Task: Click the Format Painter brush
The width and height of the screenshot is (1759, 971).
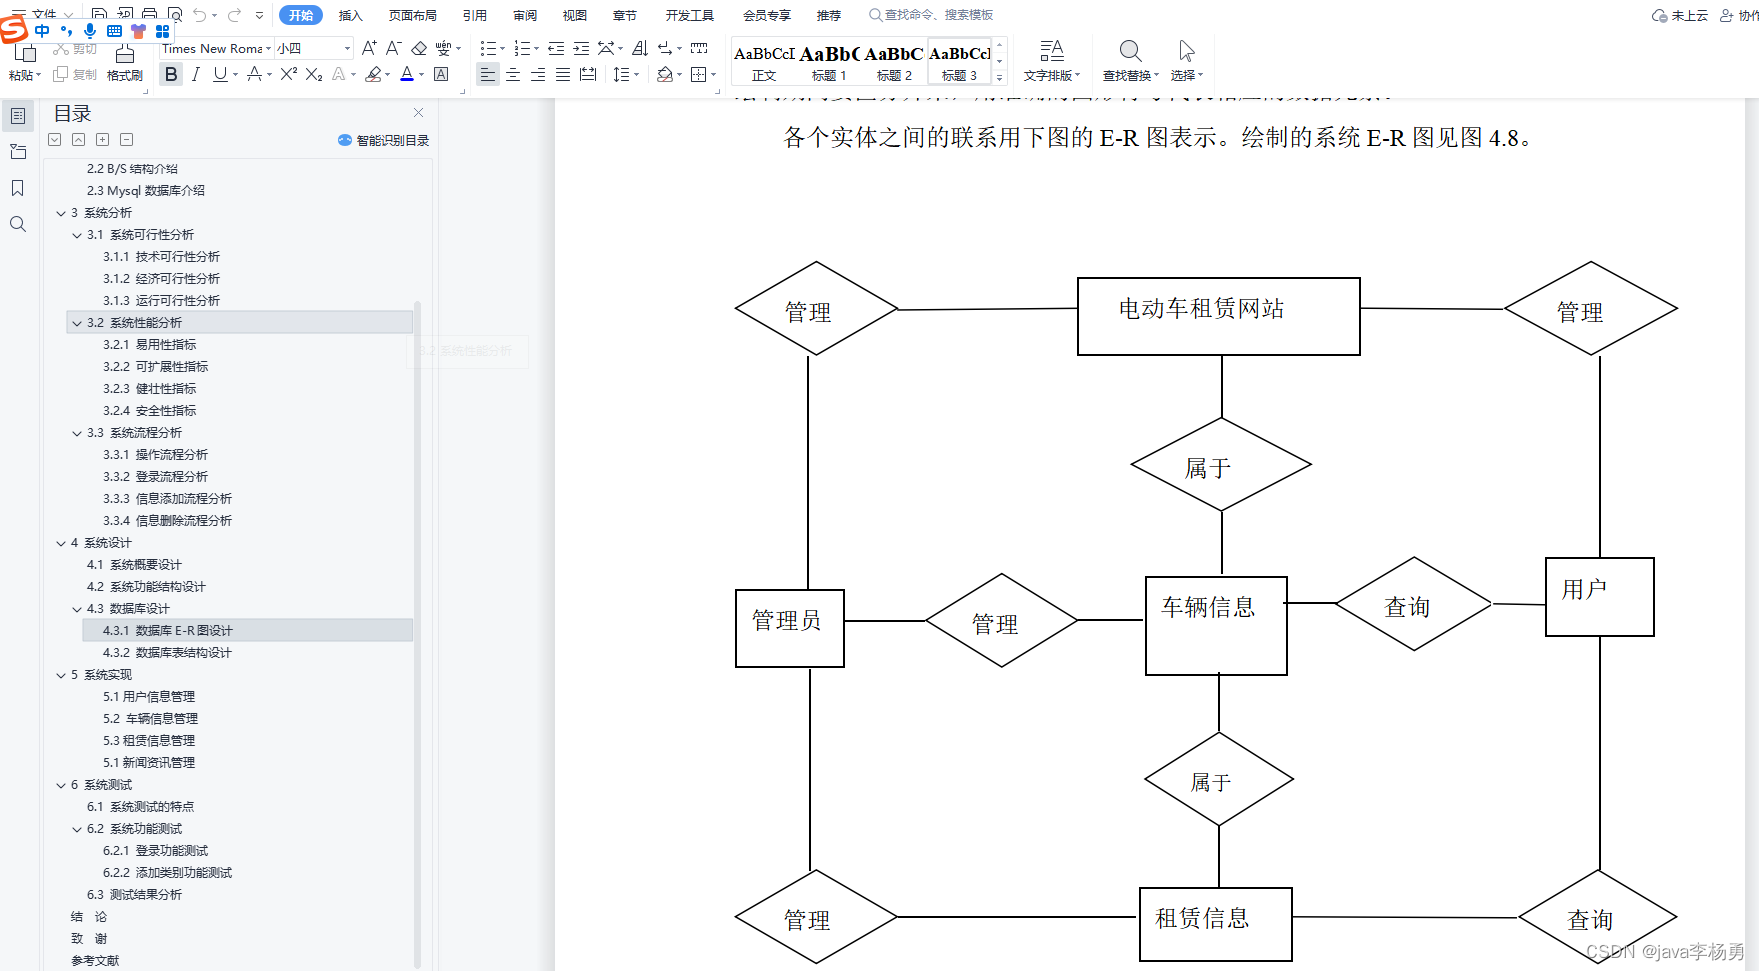Action: (125, 62)
